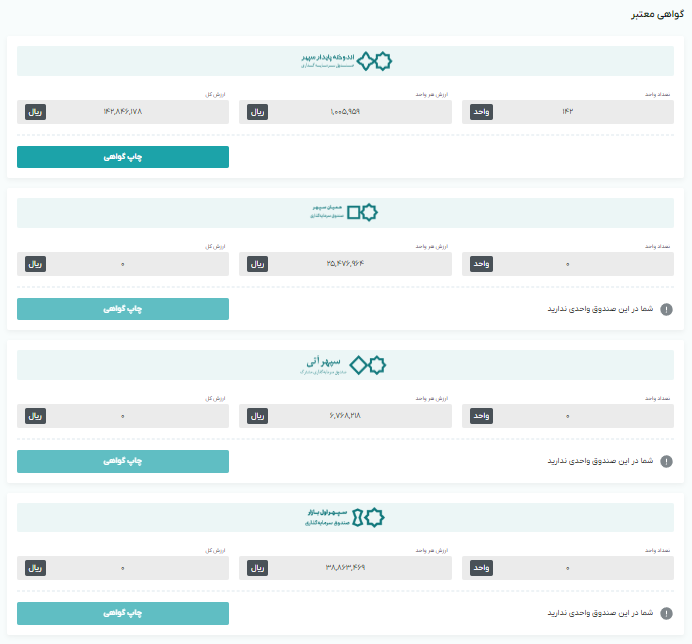Viewport: 692px width, 644px height.
Task: Click warning icon in همیان سپهر card
Action: tap(666, 309)
